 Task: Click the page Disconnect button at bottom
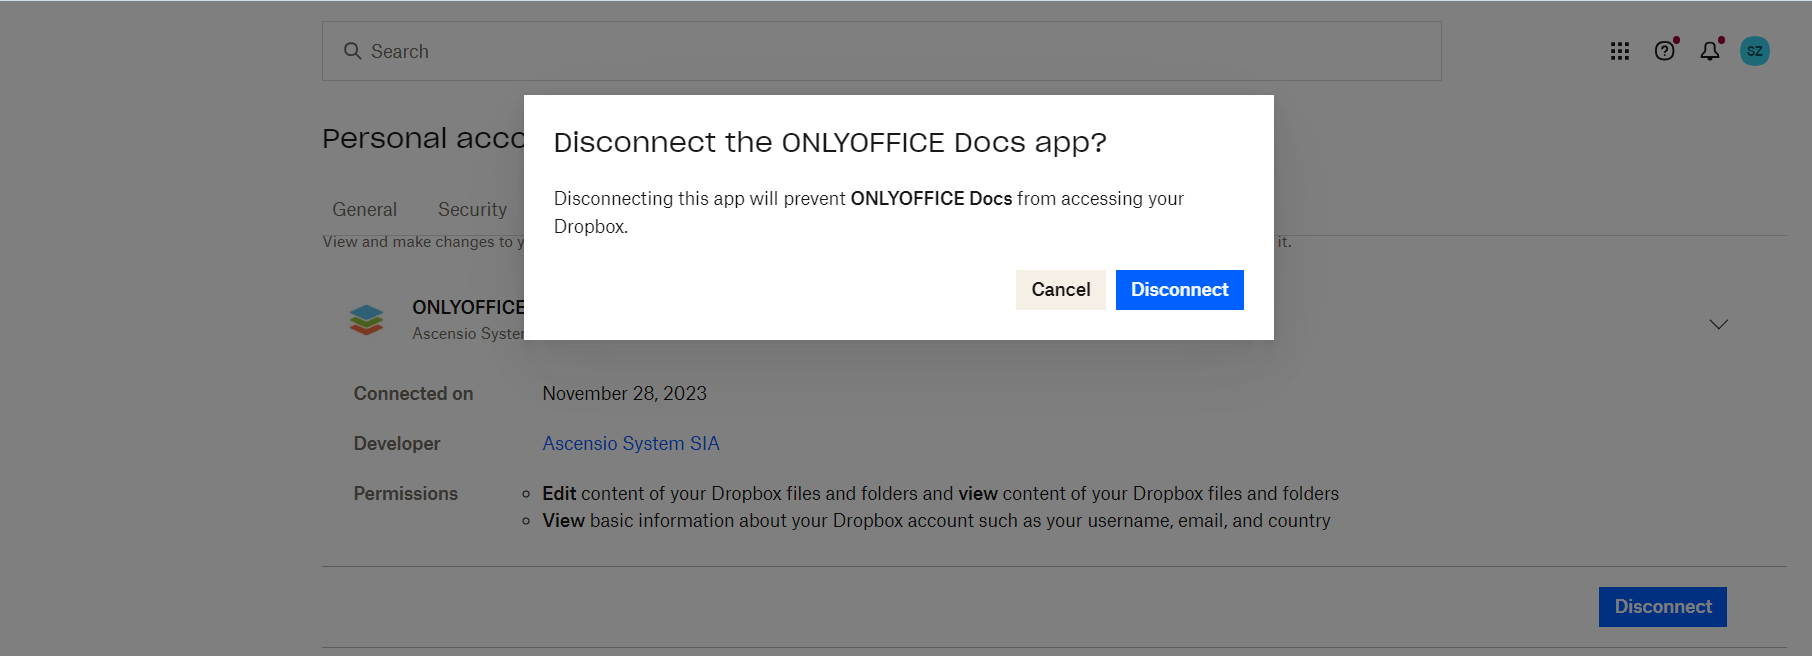1662,607
